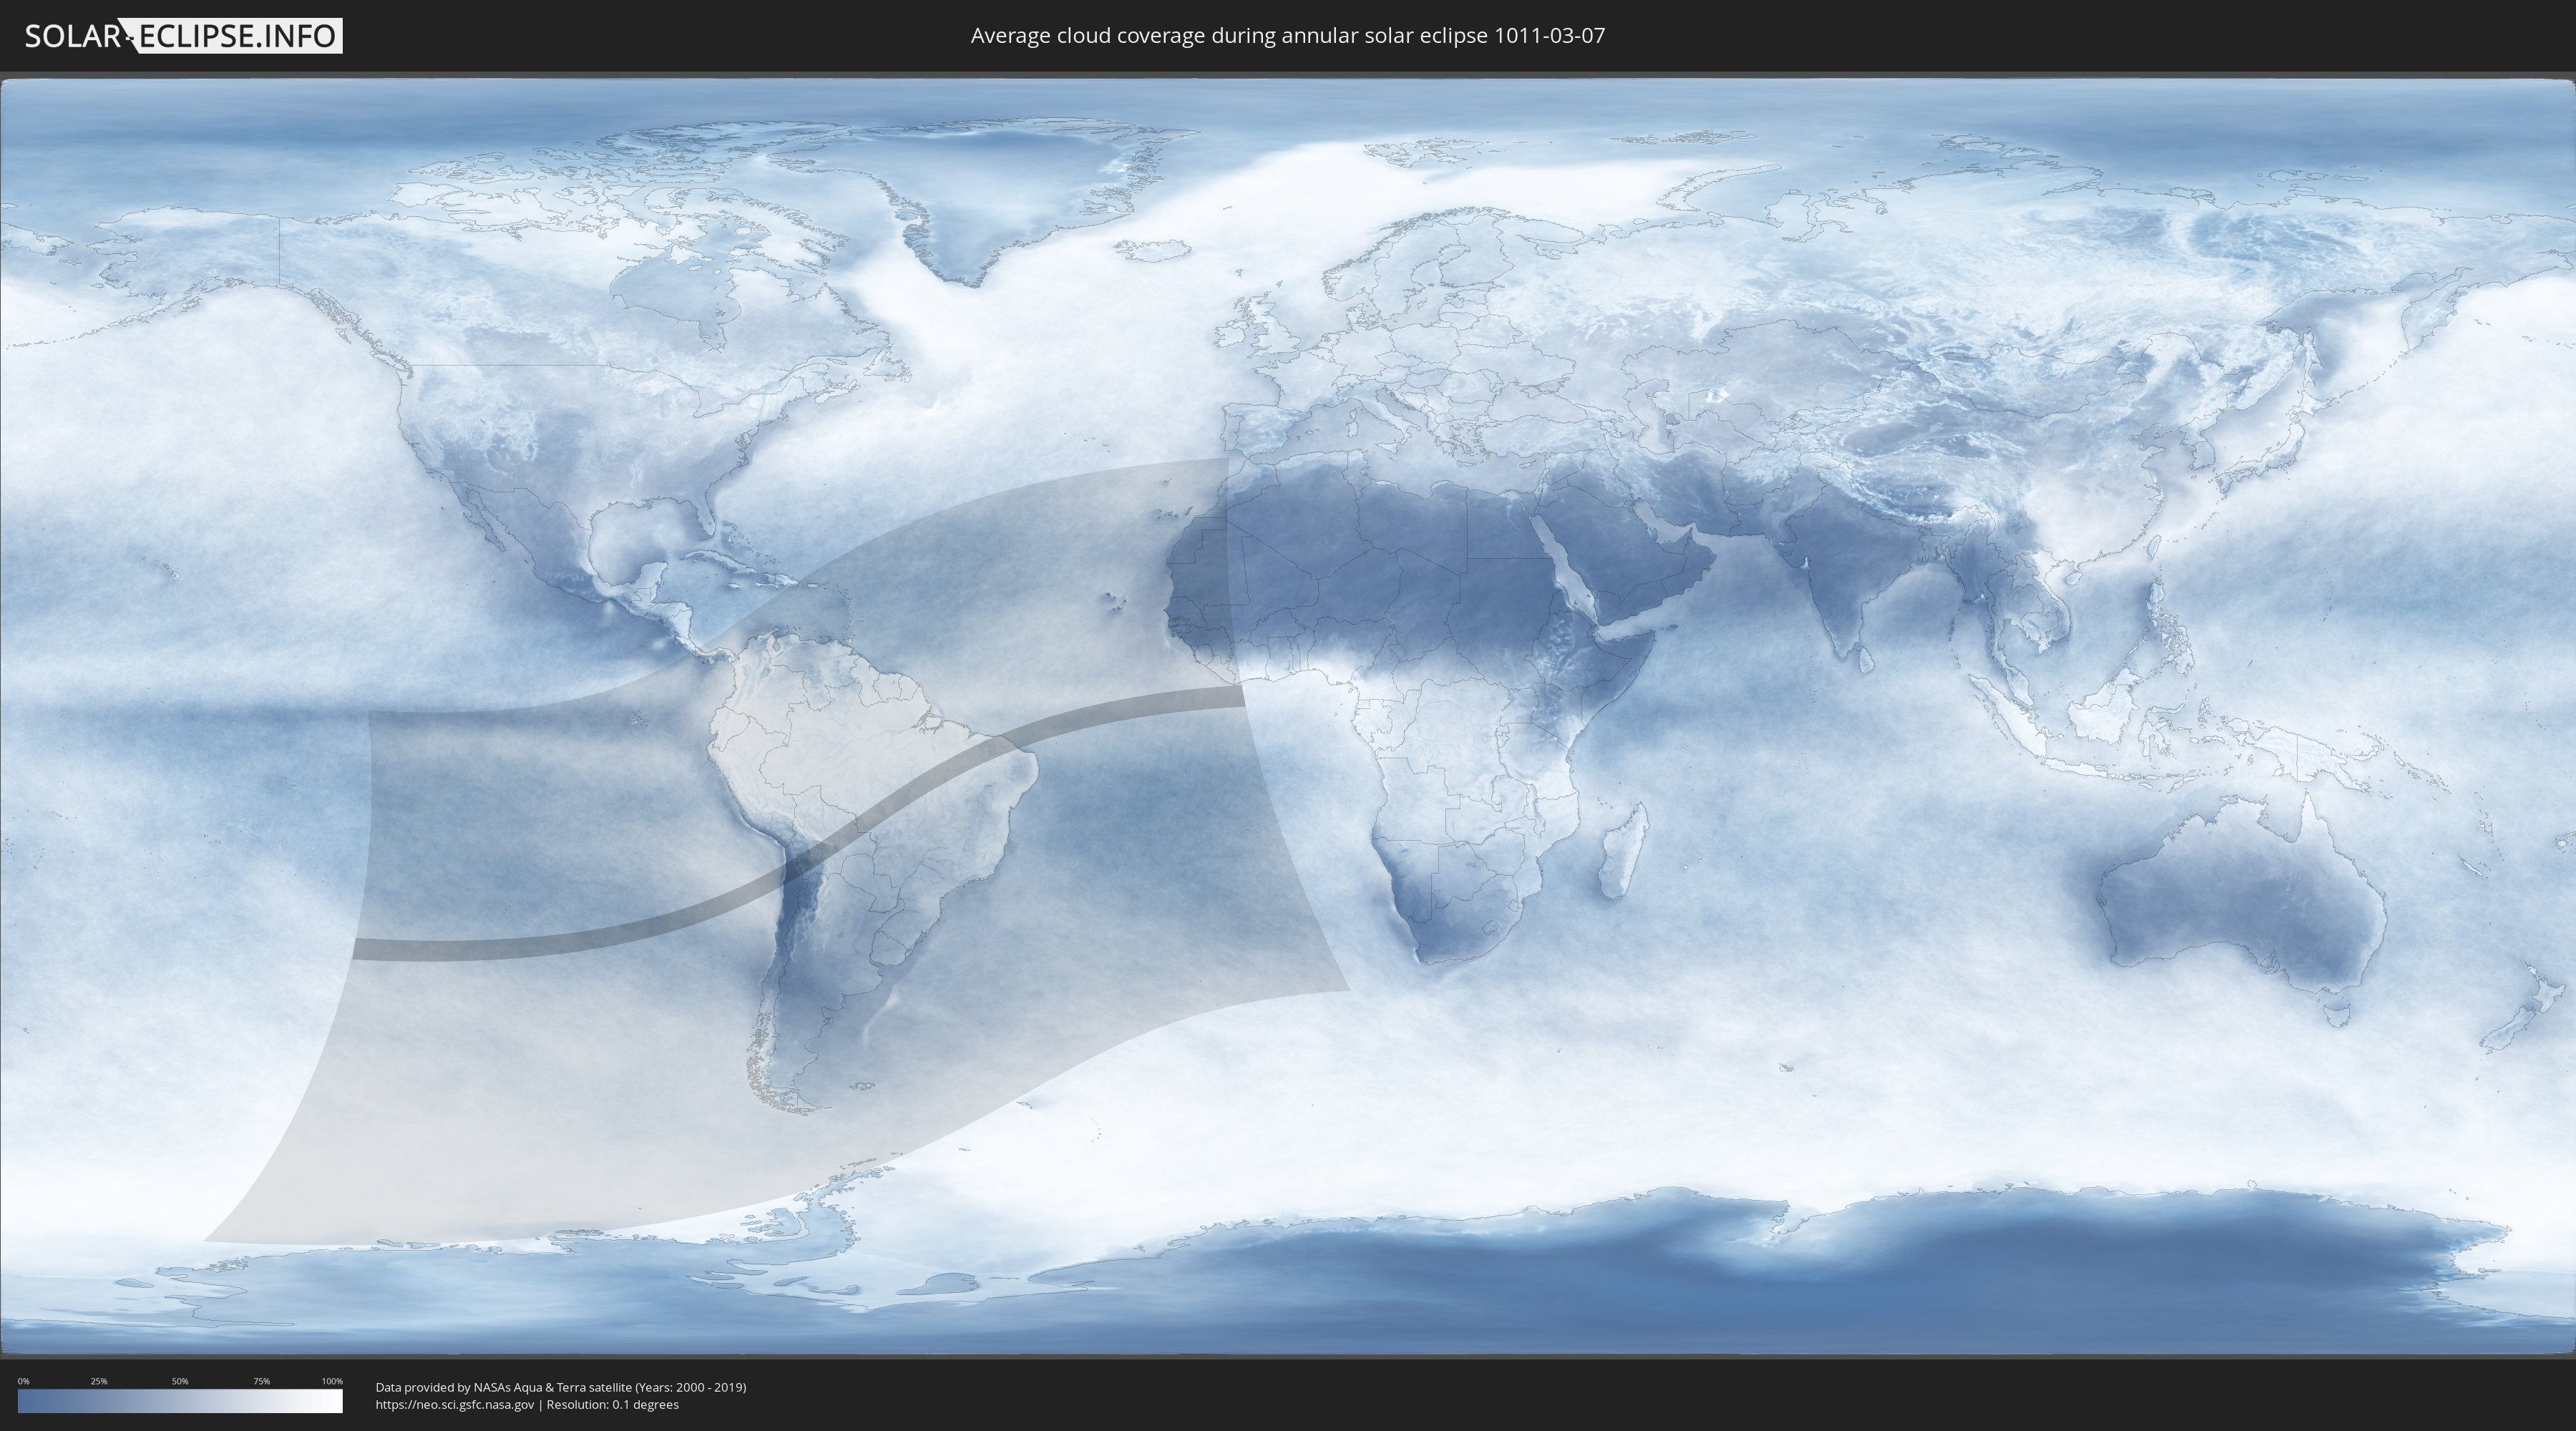
Task: Click the SOLAR-ECLIPSE.INFO logo
Action: click(x=183, y=36)
